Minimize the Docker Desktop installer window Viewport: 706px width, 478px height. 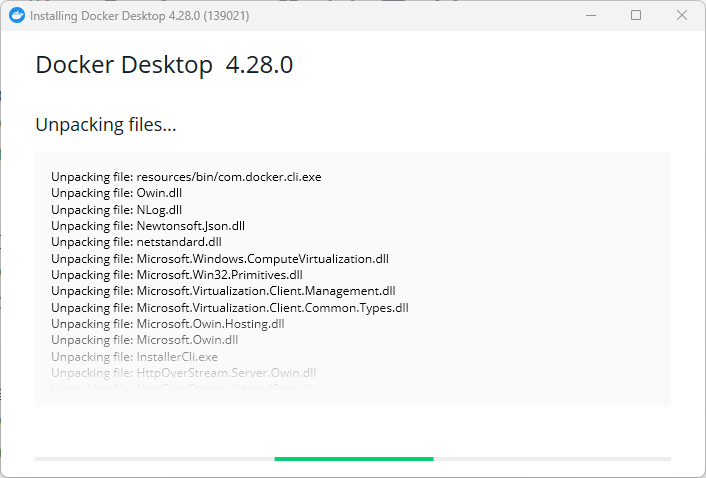591,15
